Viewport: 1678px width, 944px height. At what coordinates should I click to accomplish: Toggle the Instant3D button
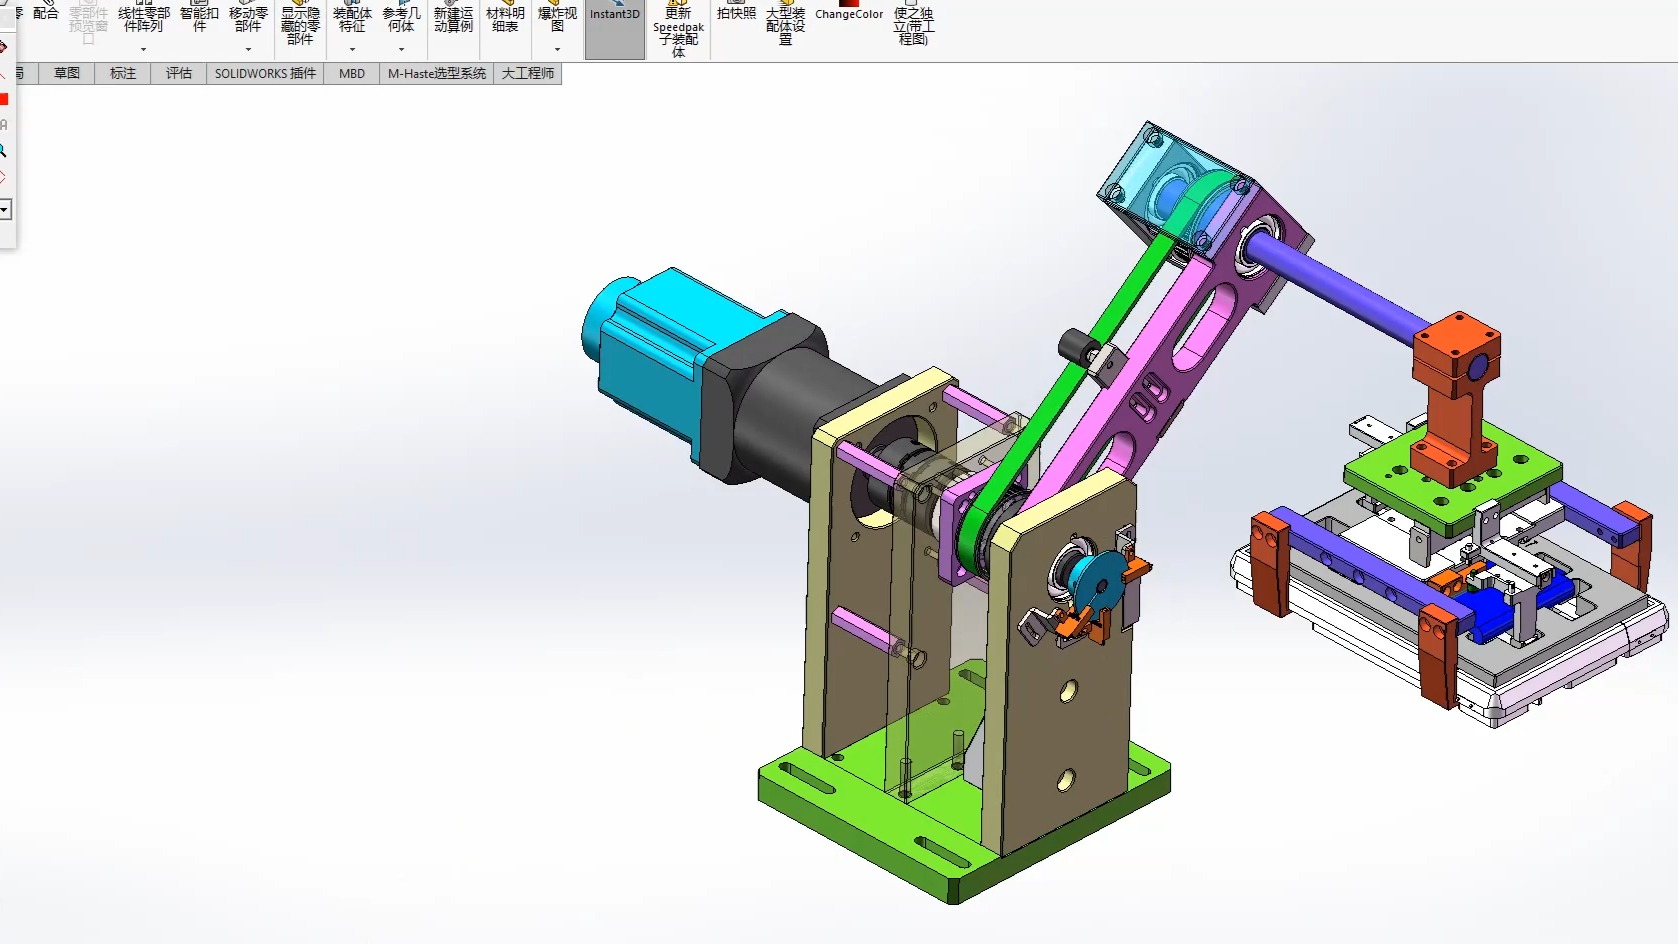point(614,28)
